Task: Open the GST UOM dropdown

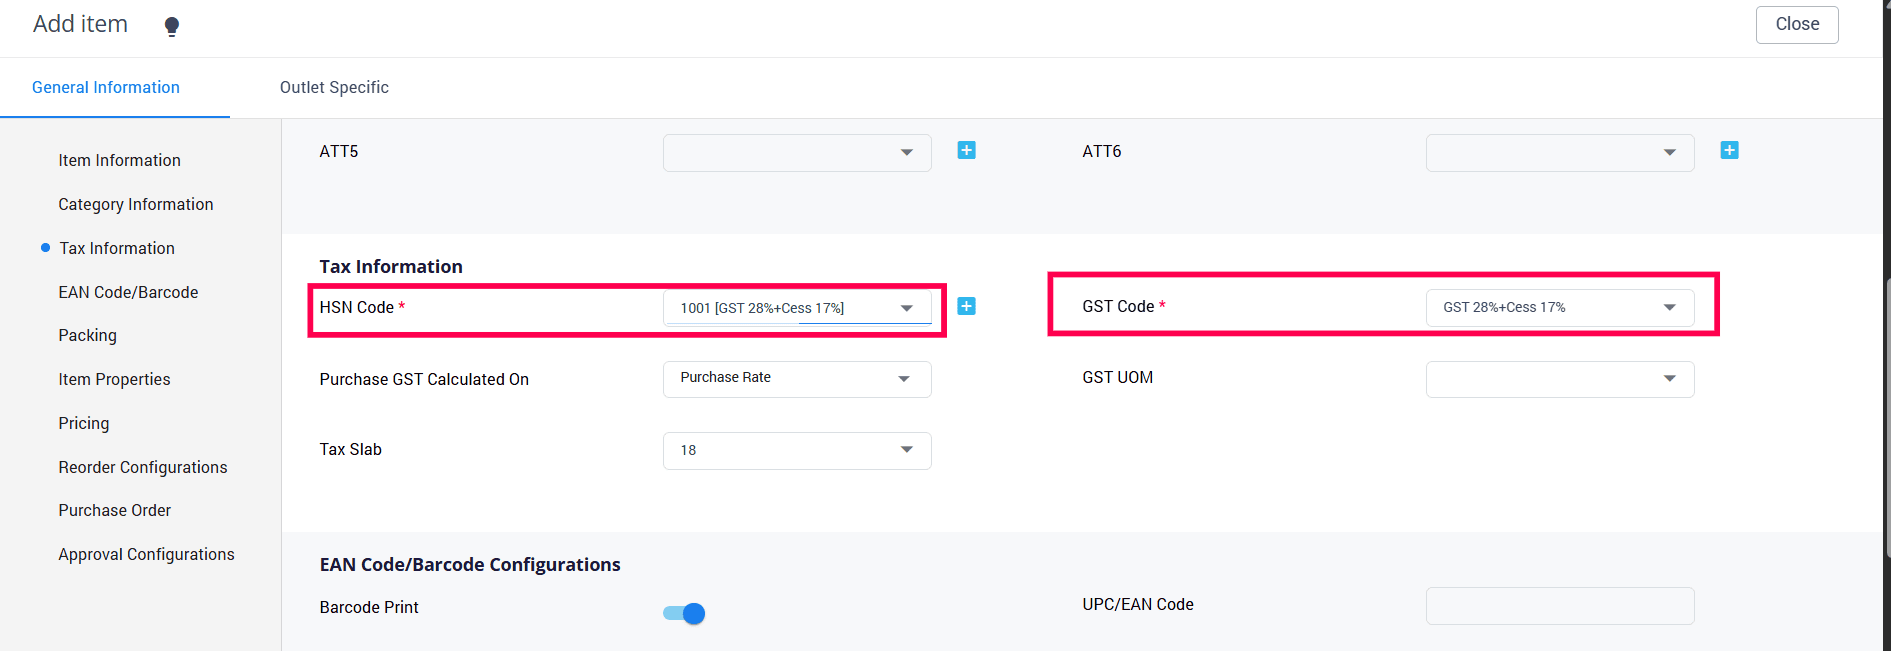Action: click(1559, 378)
